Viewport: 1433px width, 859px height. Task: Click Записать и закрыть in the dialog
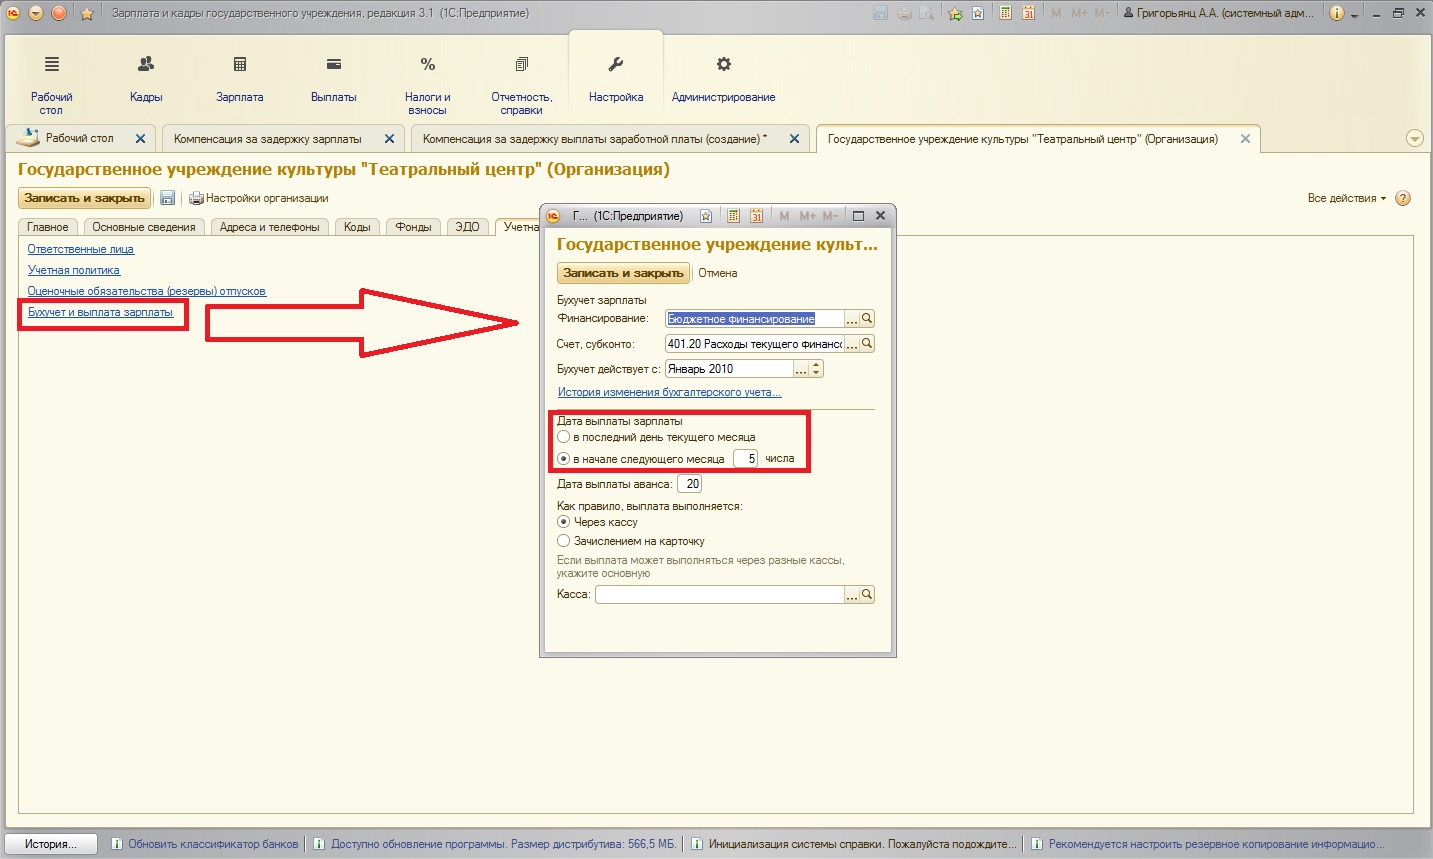tap(623, 273)
